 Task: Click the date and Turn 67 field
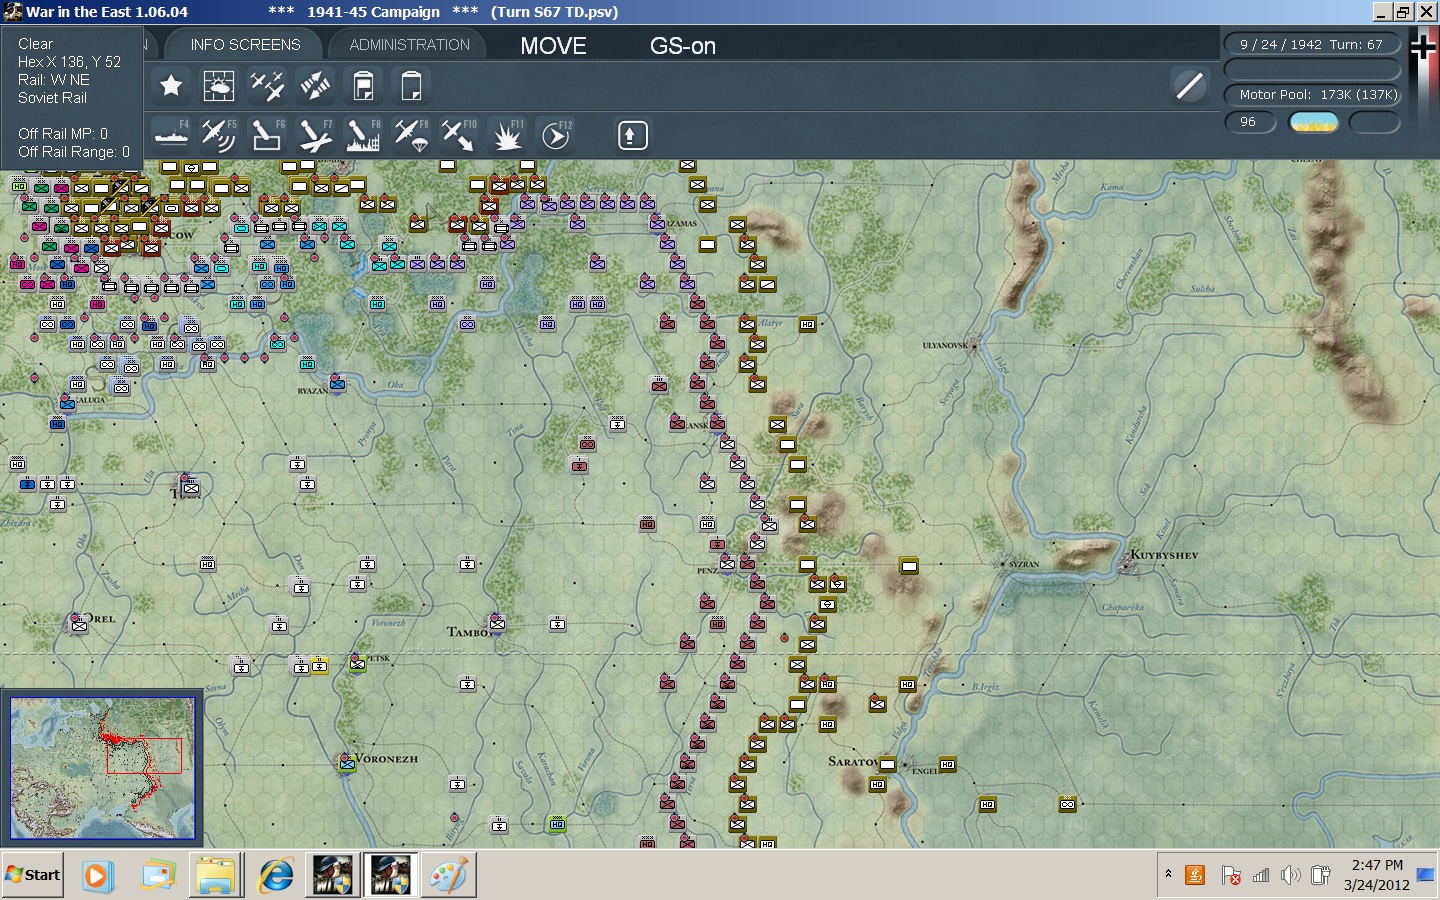[x=1311, y=44]
